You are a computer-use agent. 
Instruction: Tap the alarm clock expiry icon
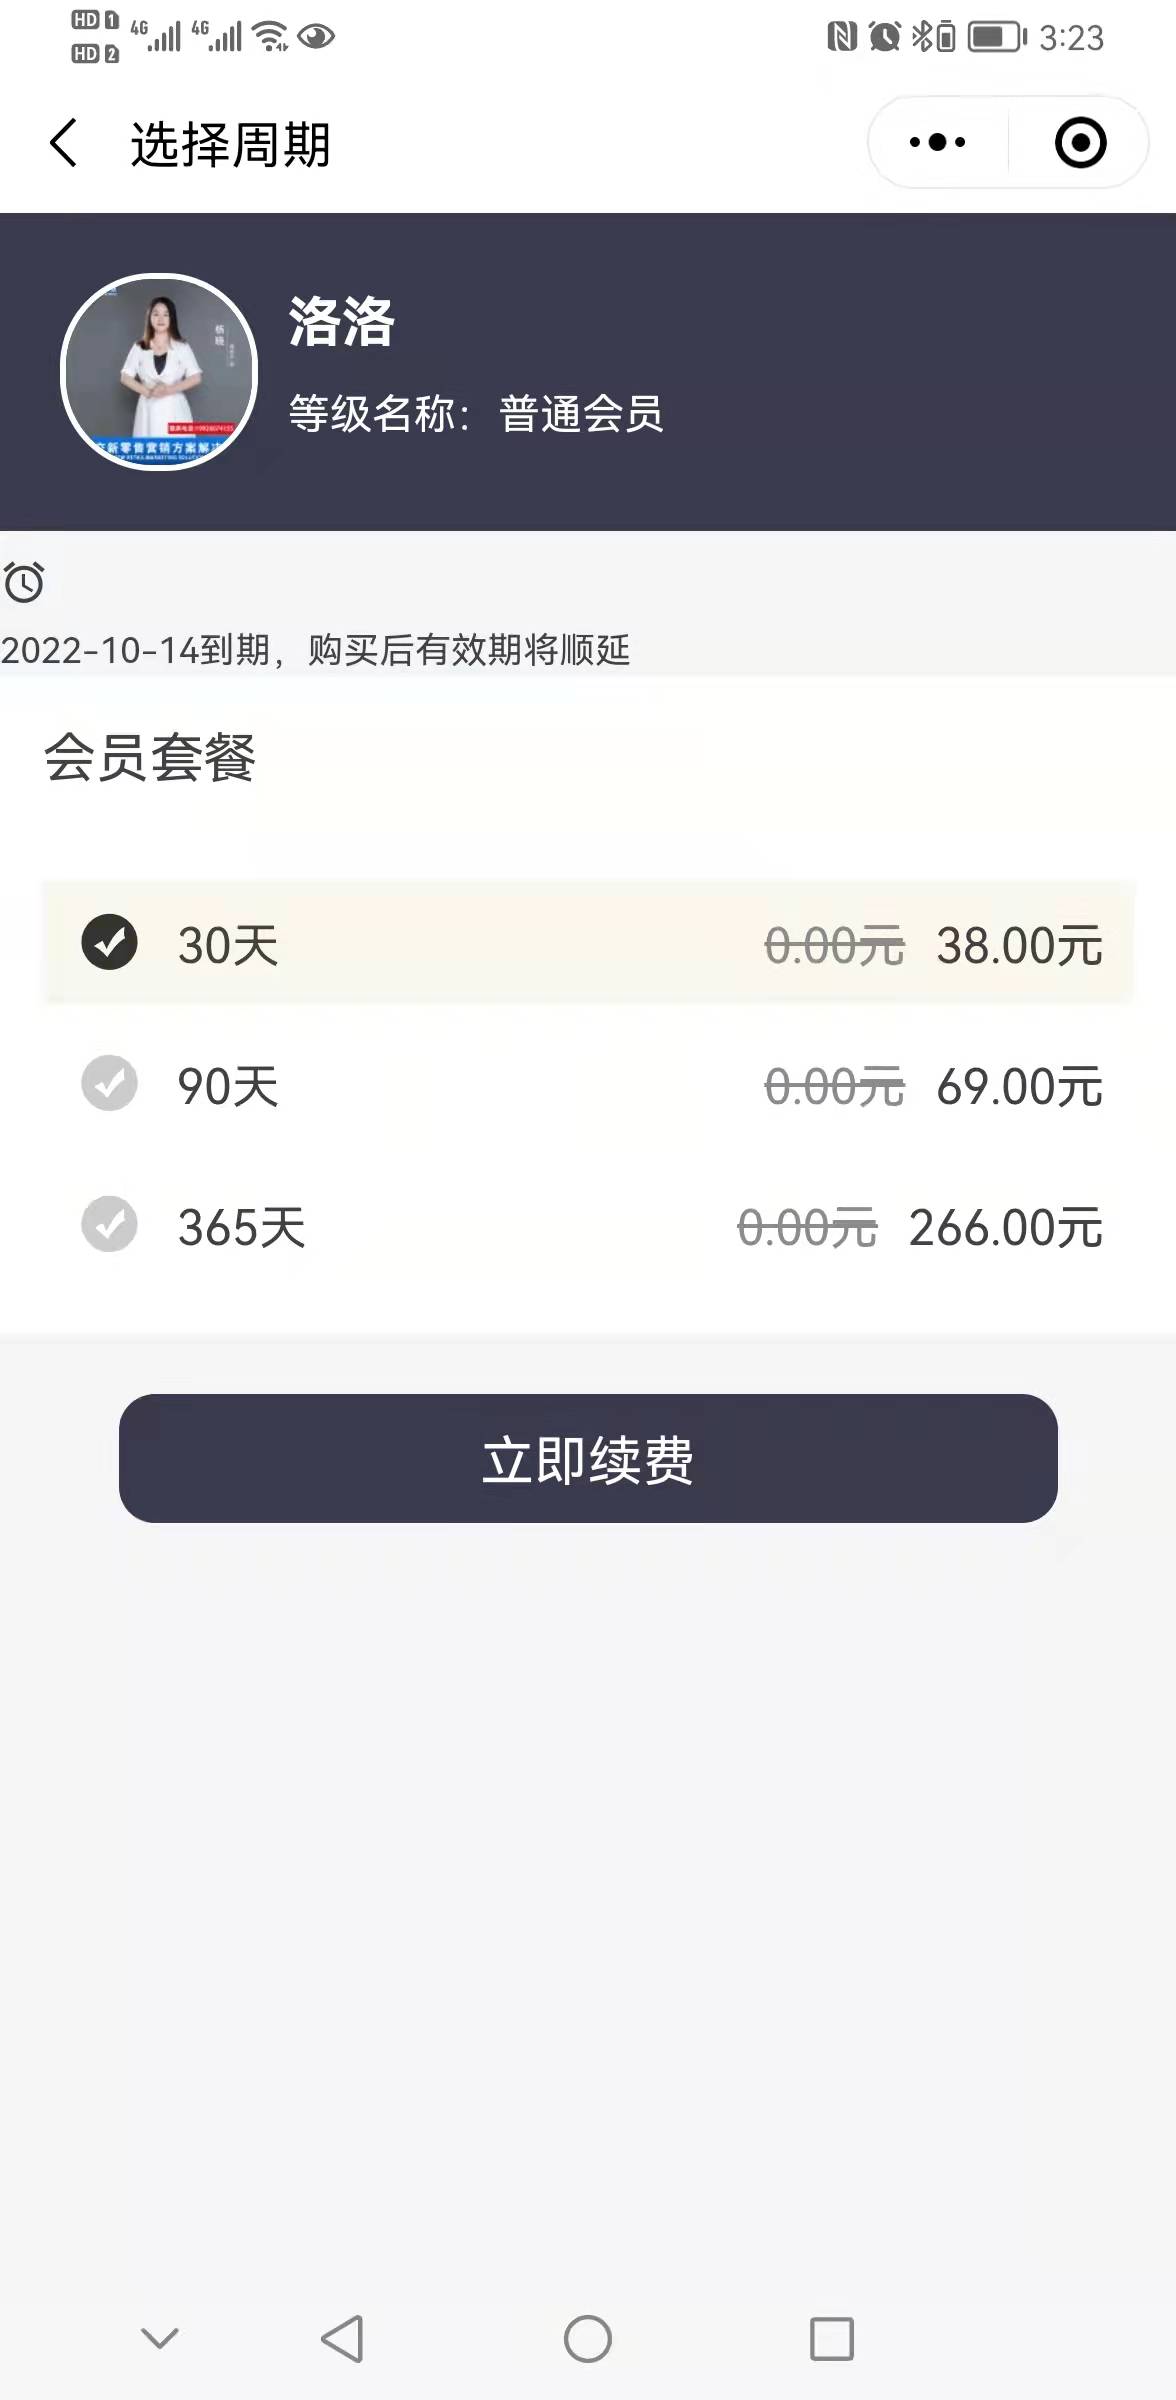tap(24, 582)
